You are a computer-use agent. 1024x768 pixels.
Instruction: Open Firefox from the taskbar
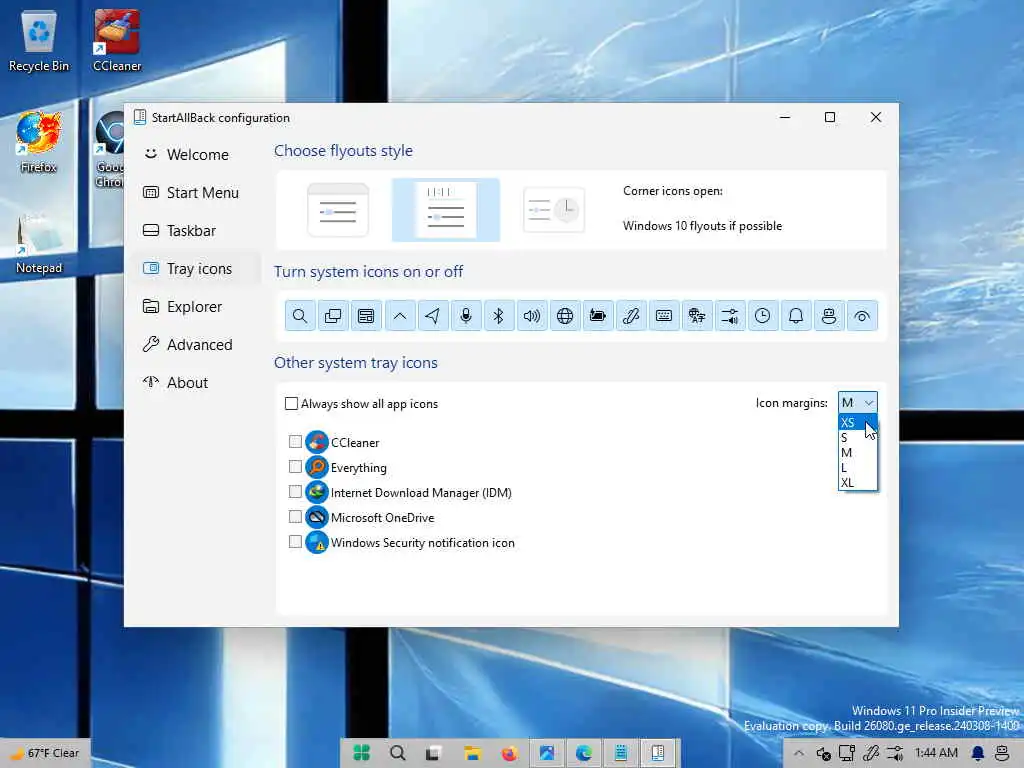coord(509,753)
